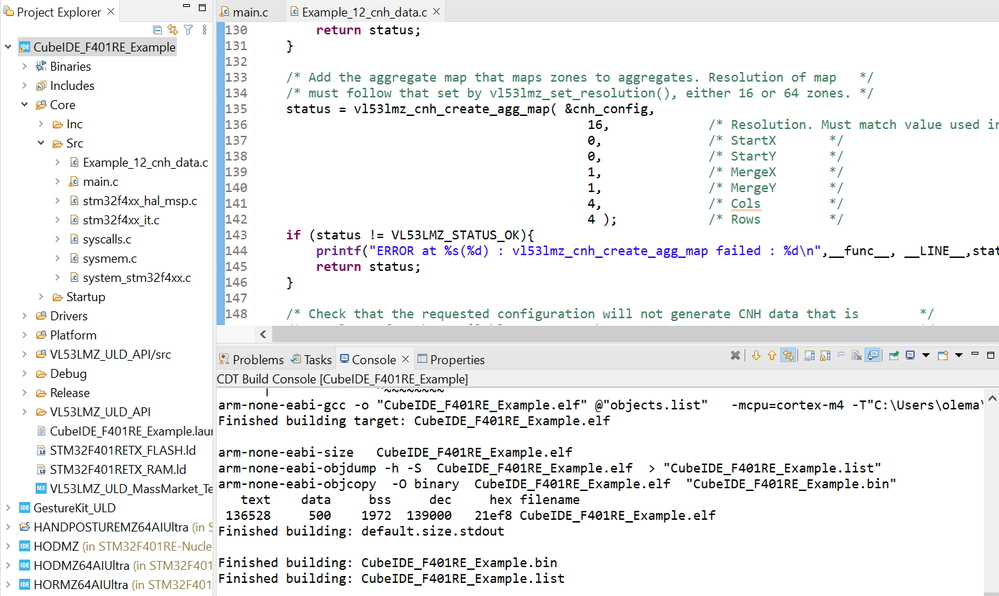The image size is (999, 596).
Task: Clear the build console
Action: (x=857, y=355)
